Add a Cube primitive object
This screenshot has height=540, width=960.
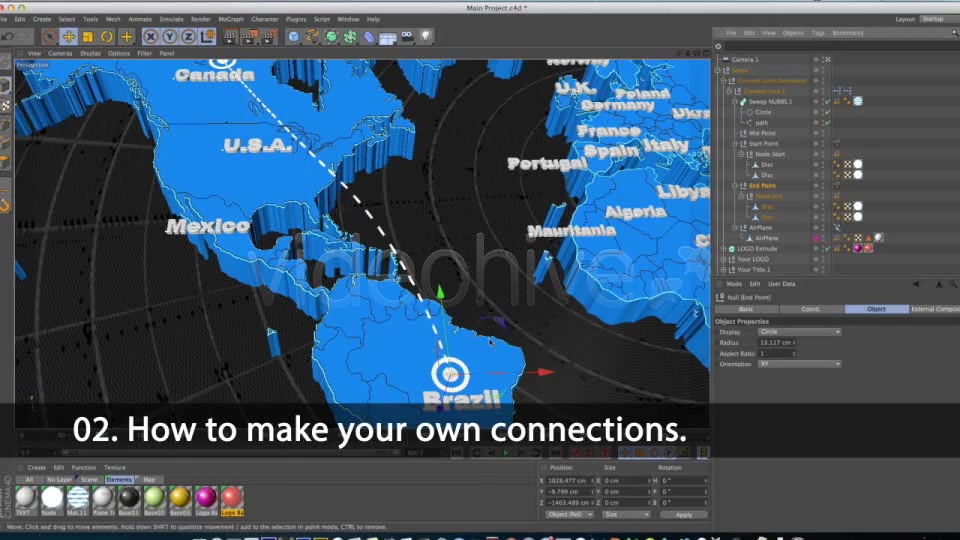[x=294, y=37]
